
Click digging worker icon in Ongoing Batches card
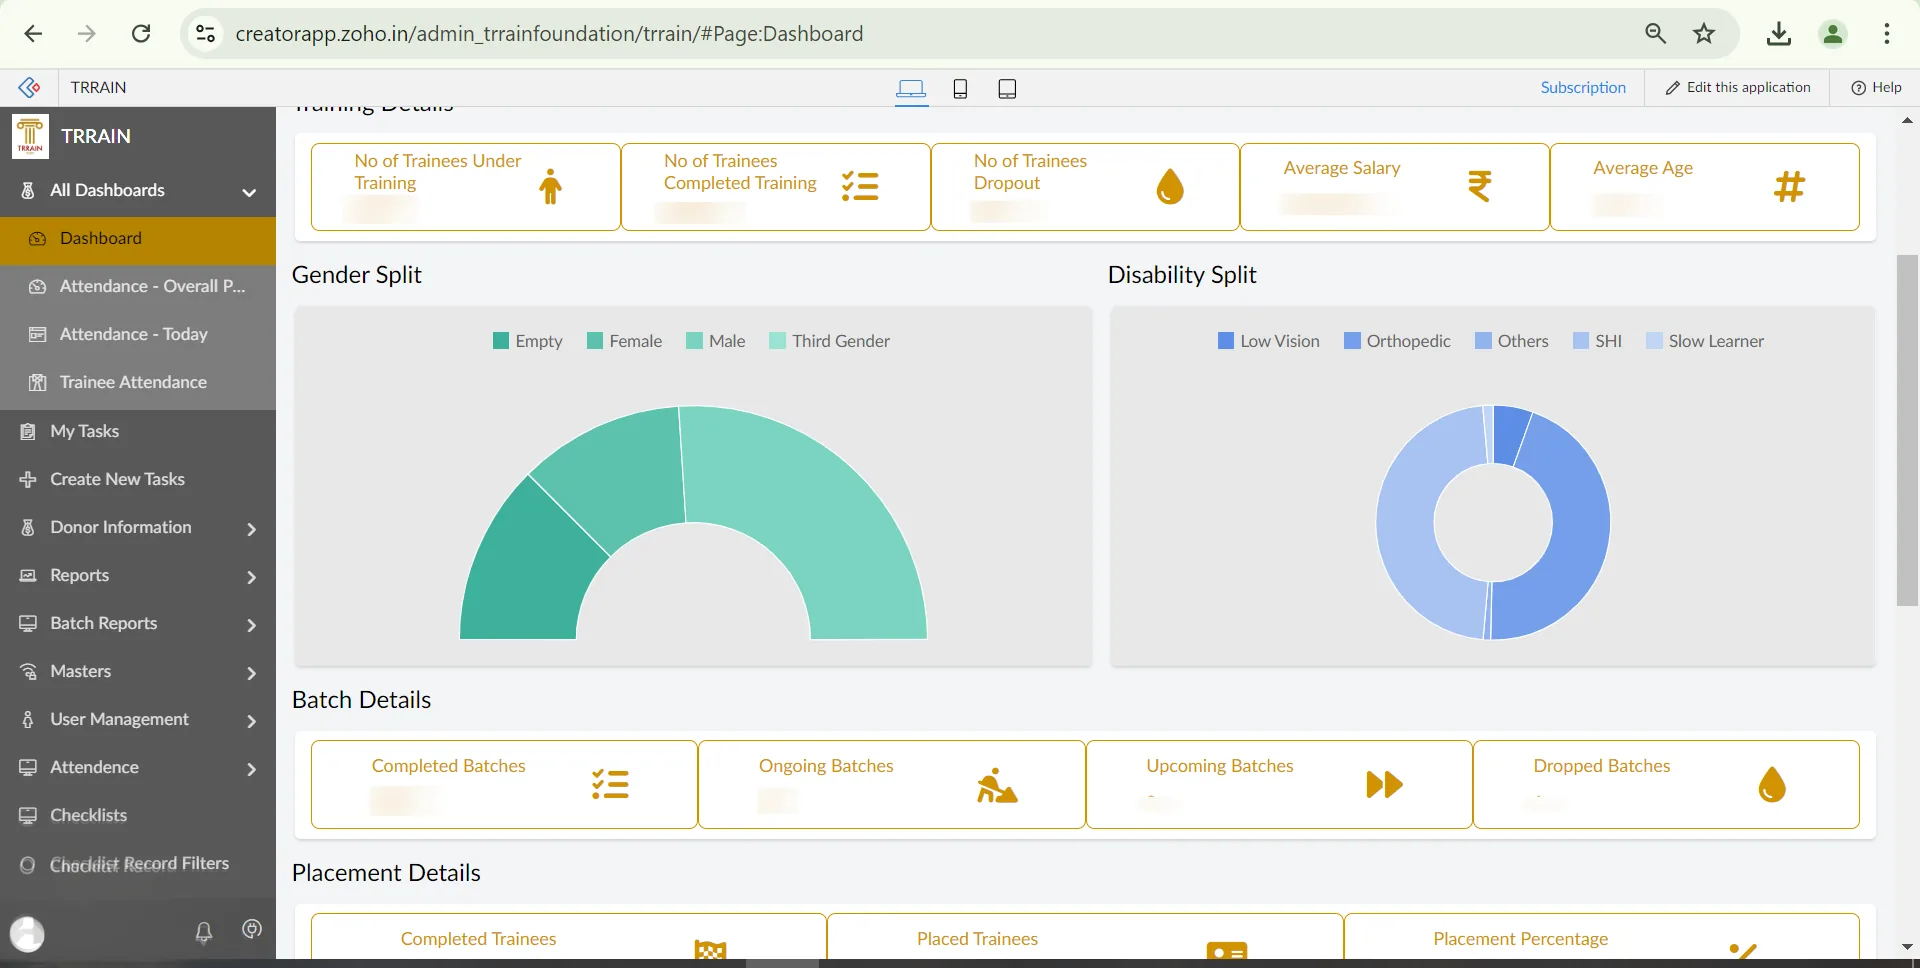point(997,785)
